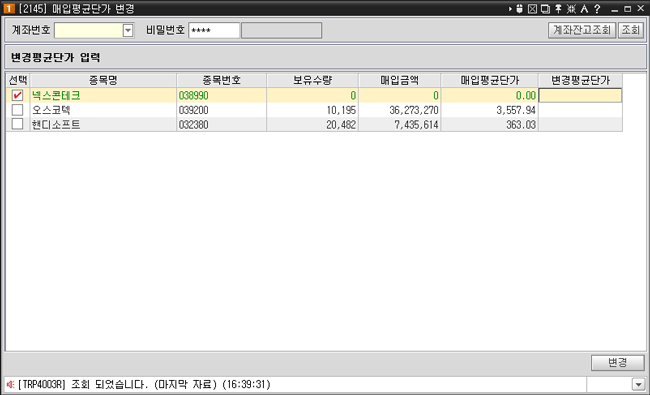The image size is (650, 395).
Task: Click the 조회 button
Action: pos(631,30)
